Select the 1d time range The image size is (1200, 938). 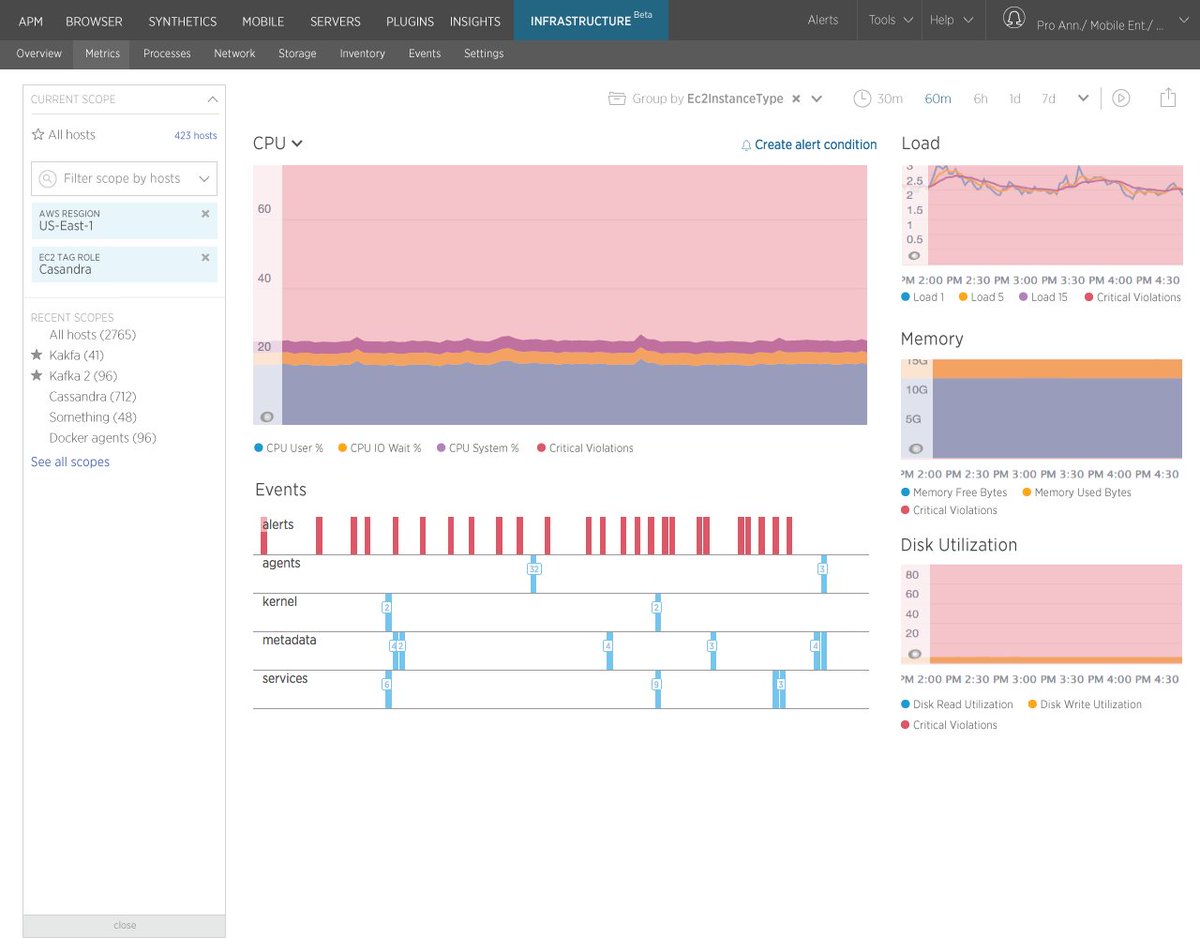point(1015,99)
